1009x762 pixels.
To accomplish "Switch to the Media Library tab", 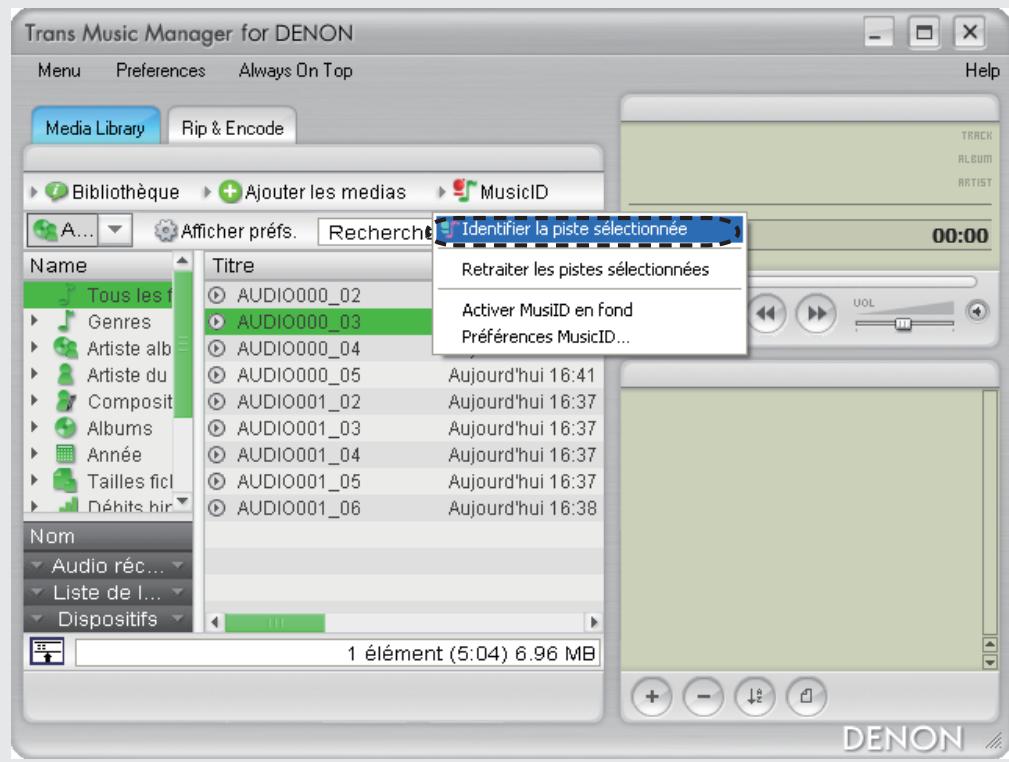I will point(95,127).
